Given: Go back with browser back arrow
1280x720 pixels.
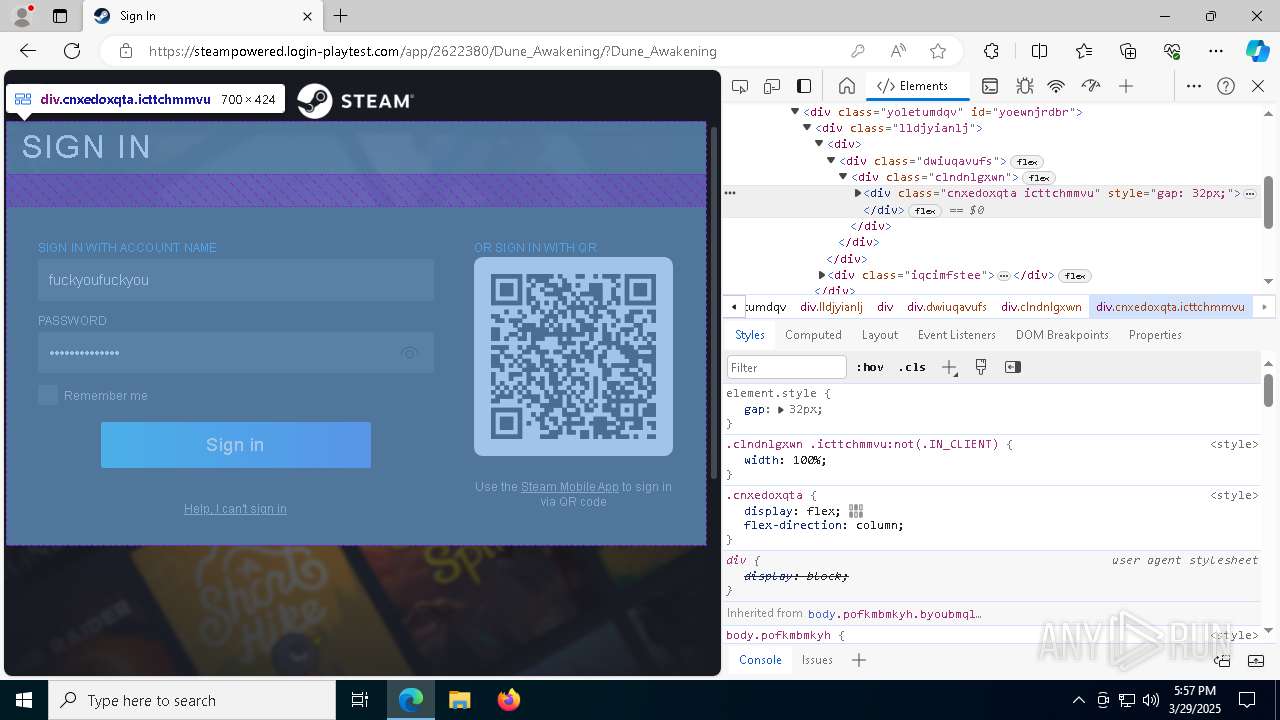Looking at the screenshot, I should coord(28,51).
